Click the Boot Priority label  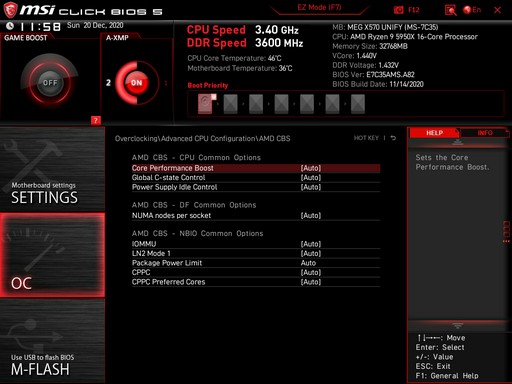click(208, 85)
